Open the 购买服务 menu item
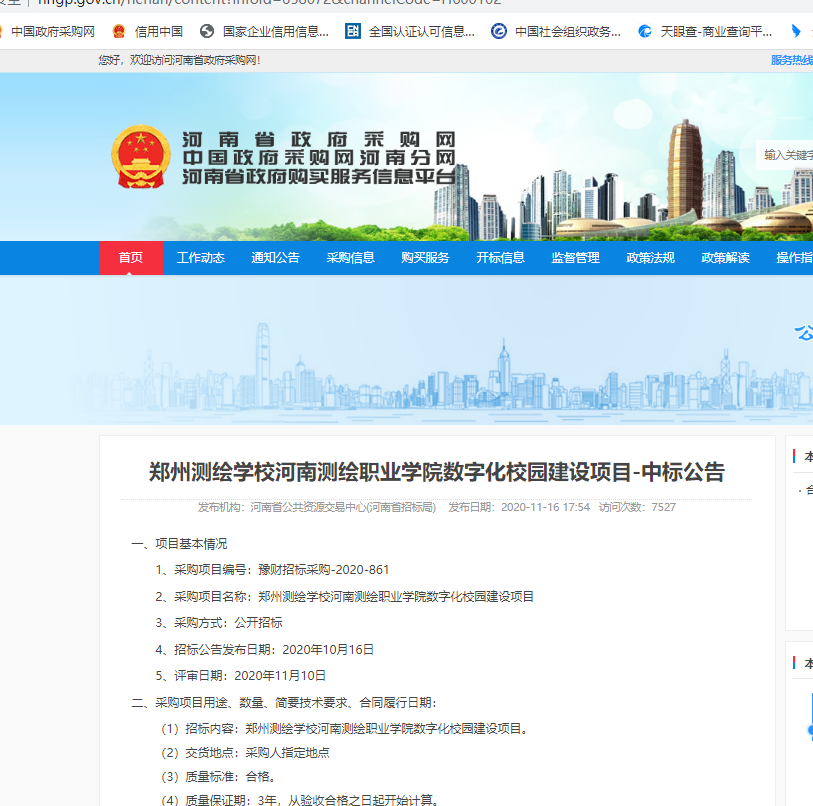This screenshot has height=806, width=813. coord(425,258)
